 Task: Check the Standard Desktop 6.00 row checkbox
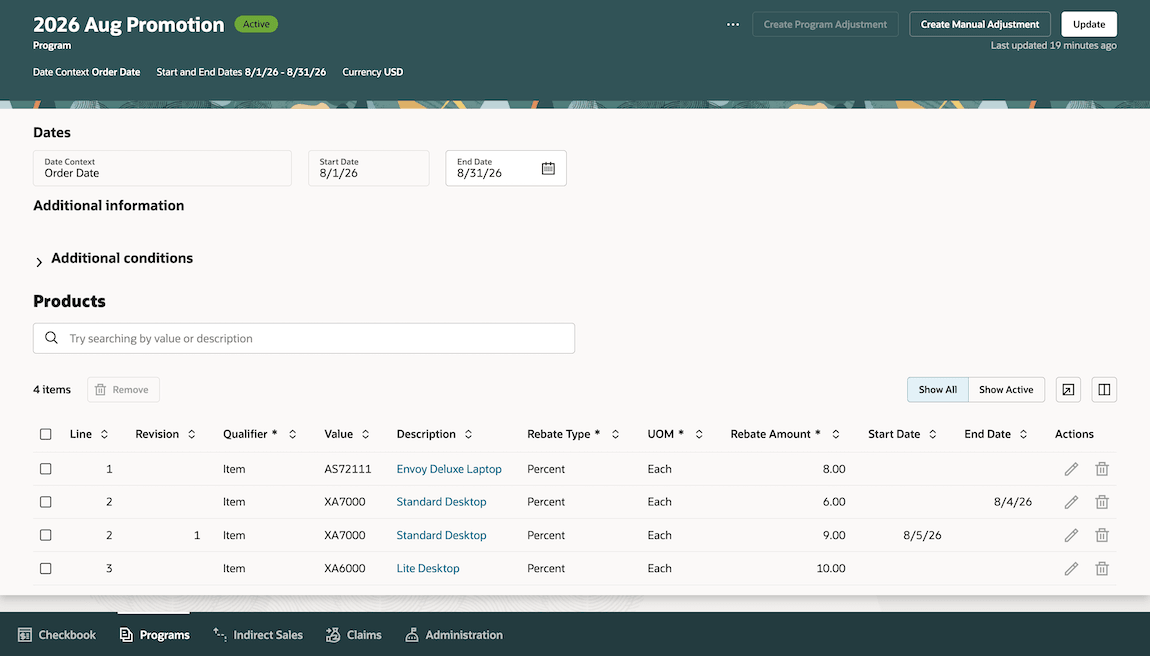(x=45, y=502)
